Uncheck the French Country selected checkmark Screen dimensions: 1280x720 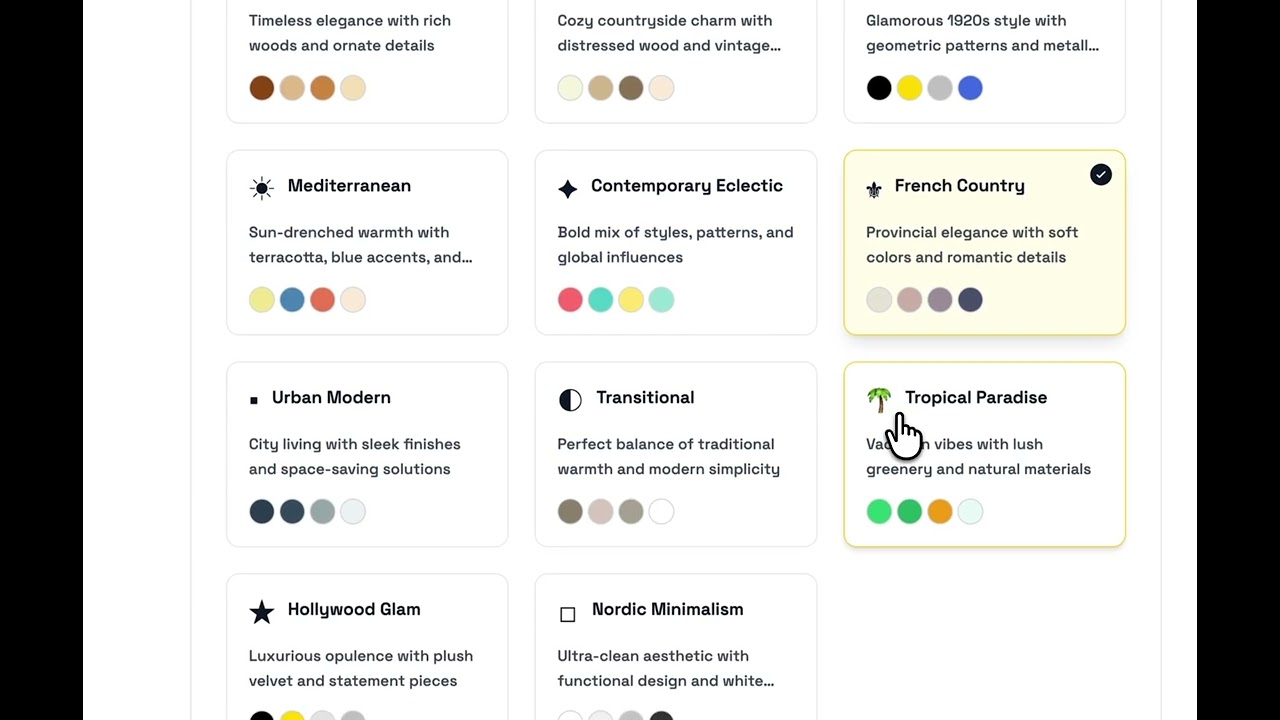coord(1101,175)
